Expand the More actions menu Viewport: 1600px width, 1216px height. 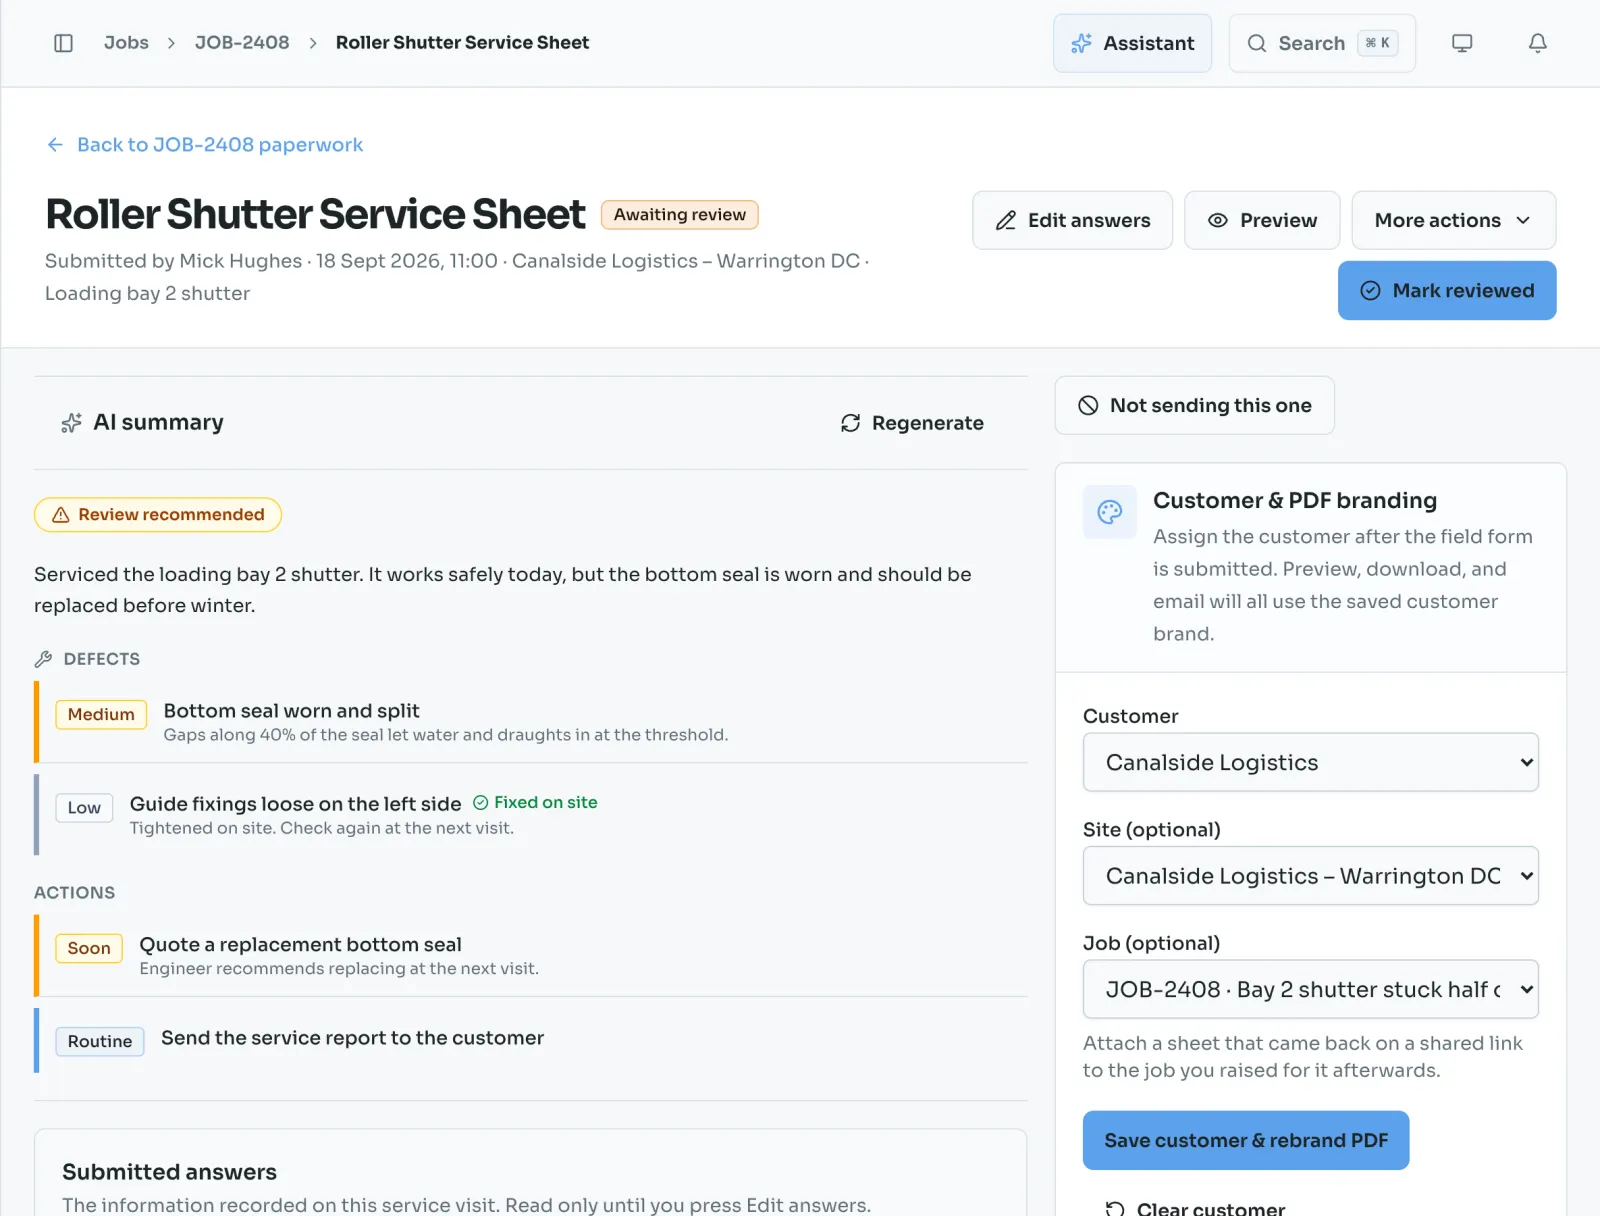coord(1454,220)
